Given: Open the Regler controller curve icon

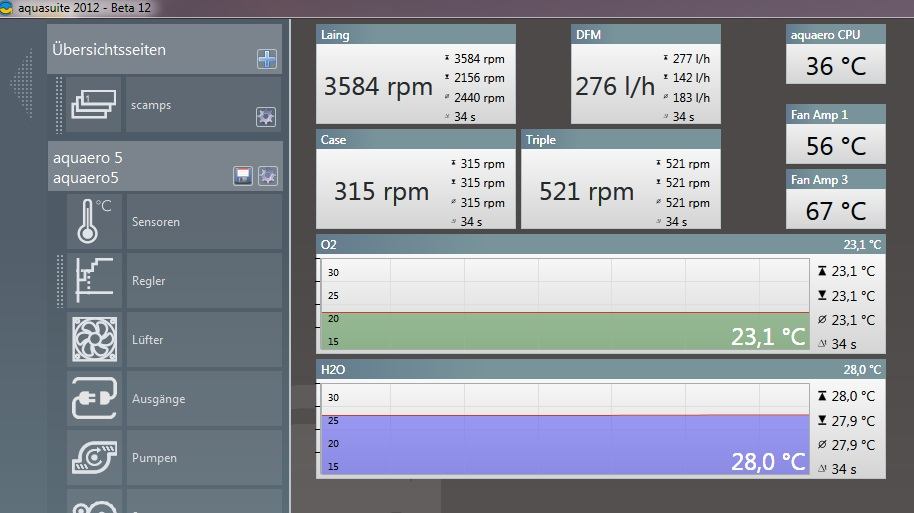Looking at the screenshot, I should [94, 281].
